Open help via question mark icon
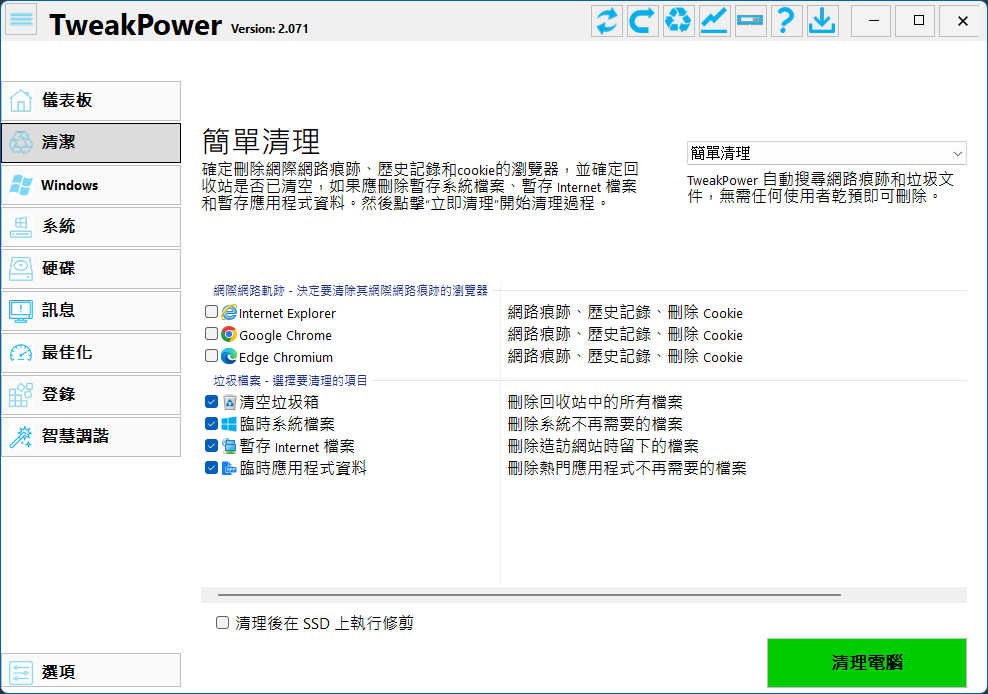Image resolution: width=988 pixels, height=694 pixels. coord(786,21)
